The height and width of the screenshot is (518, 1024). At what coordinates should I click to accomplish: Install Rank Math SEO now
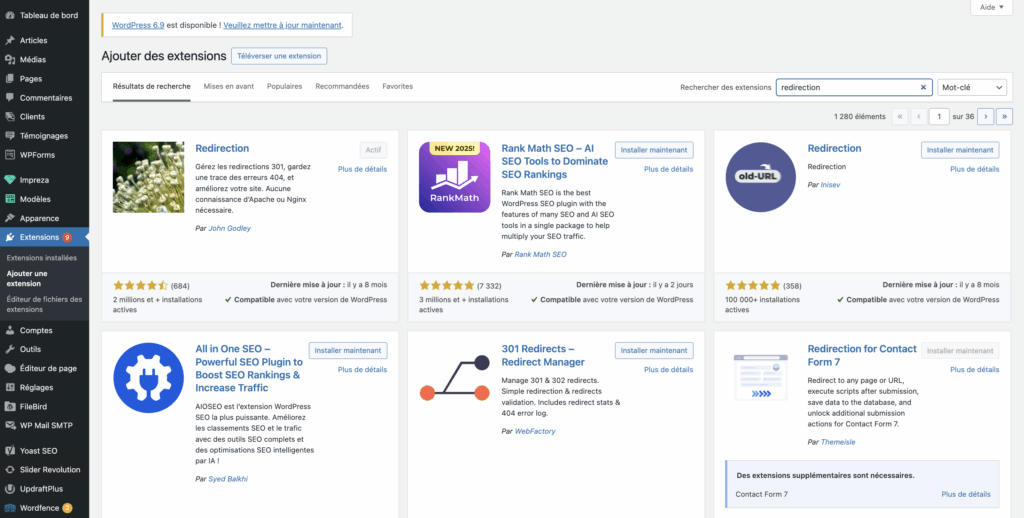(x=653, y=150)
